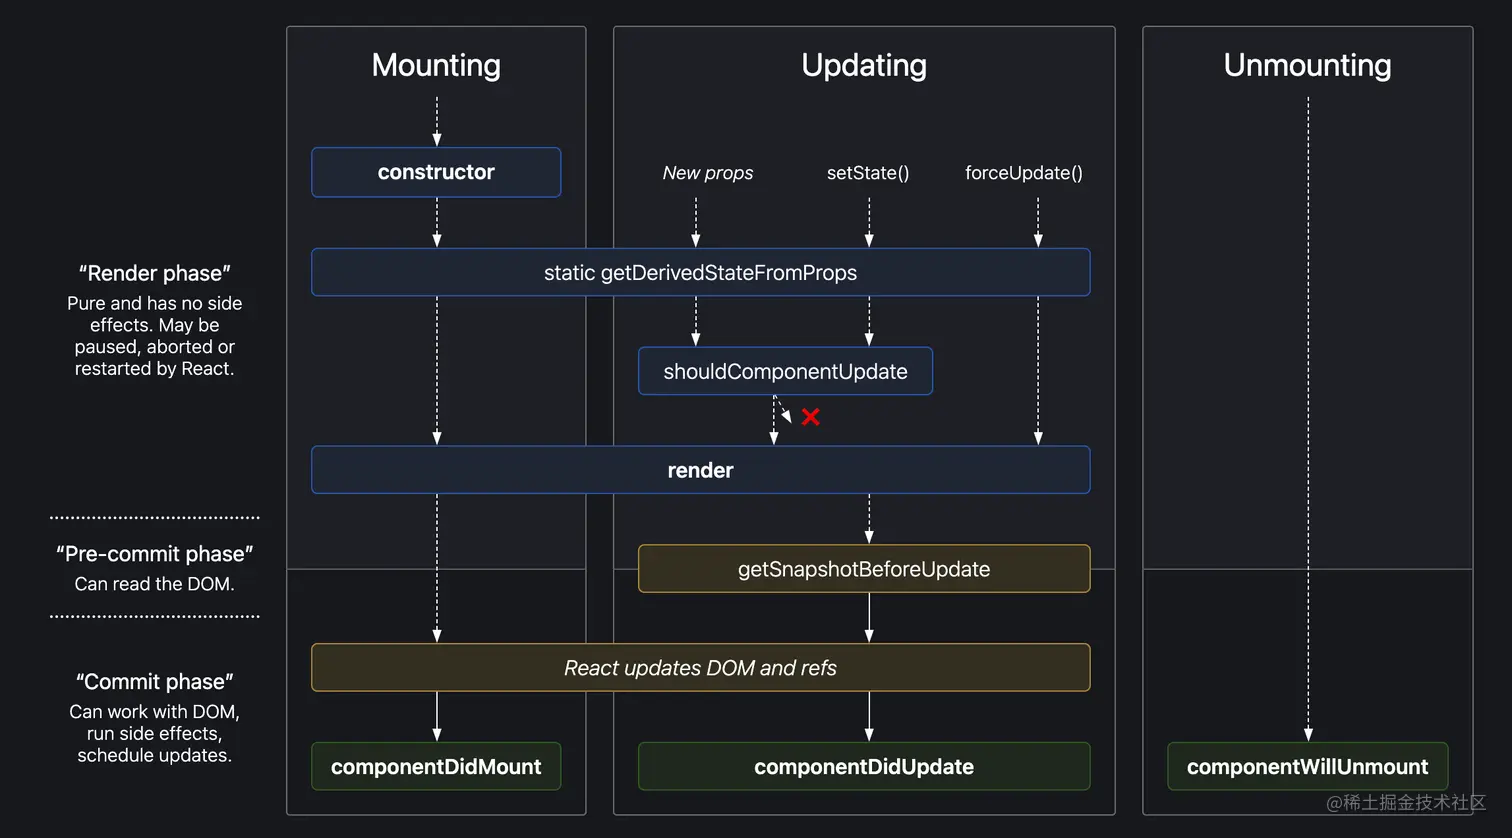Click the render lifecycle bar

(x=700, y=470)
